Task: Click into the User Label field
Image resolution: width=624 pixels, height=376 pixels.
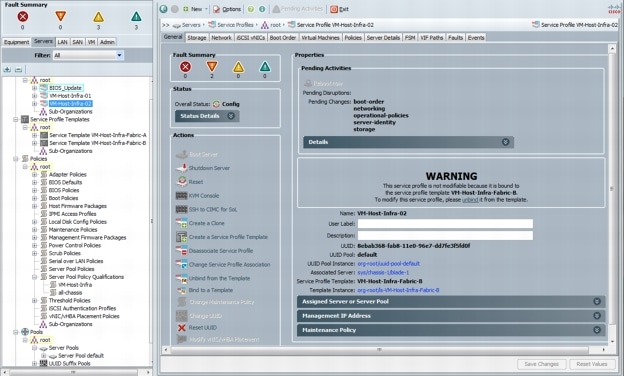Action: tap(445, 224)
